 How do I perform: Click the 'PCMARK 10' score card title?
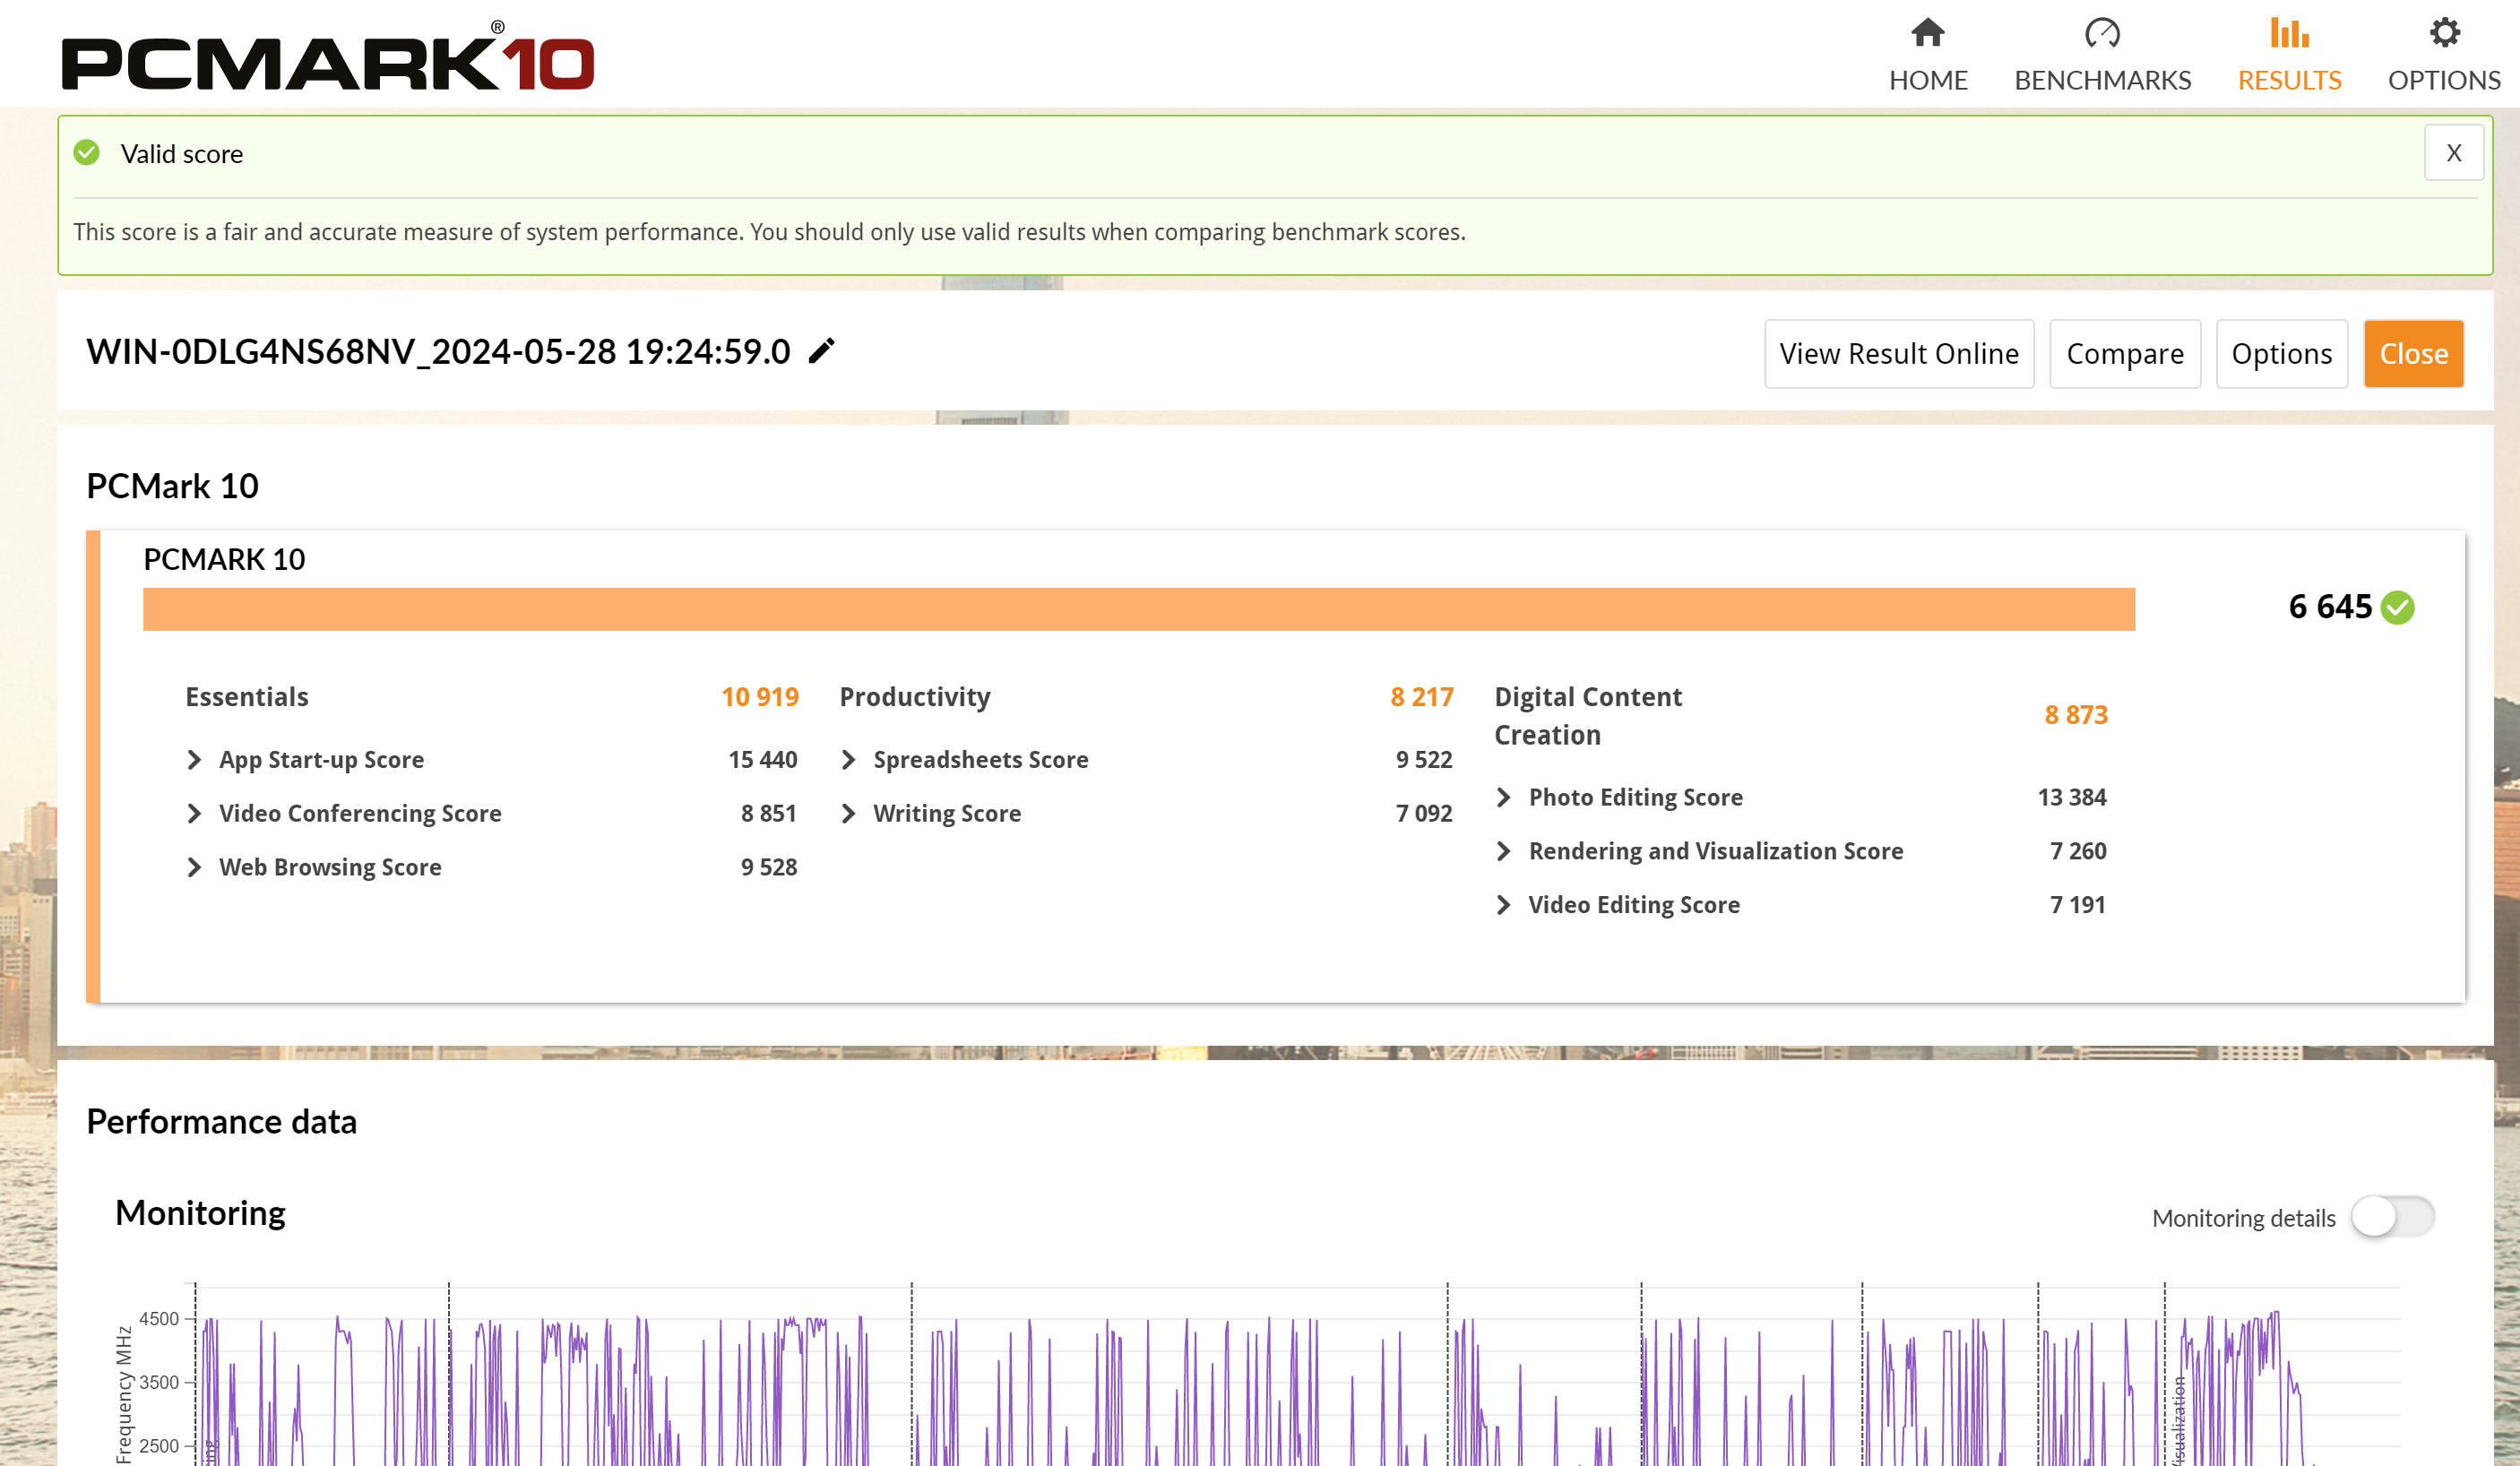(224, 559)
